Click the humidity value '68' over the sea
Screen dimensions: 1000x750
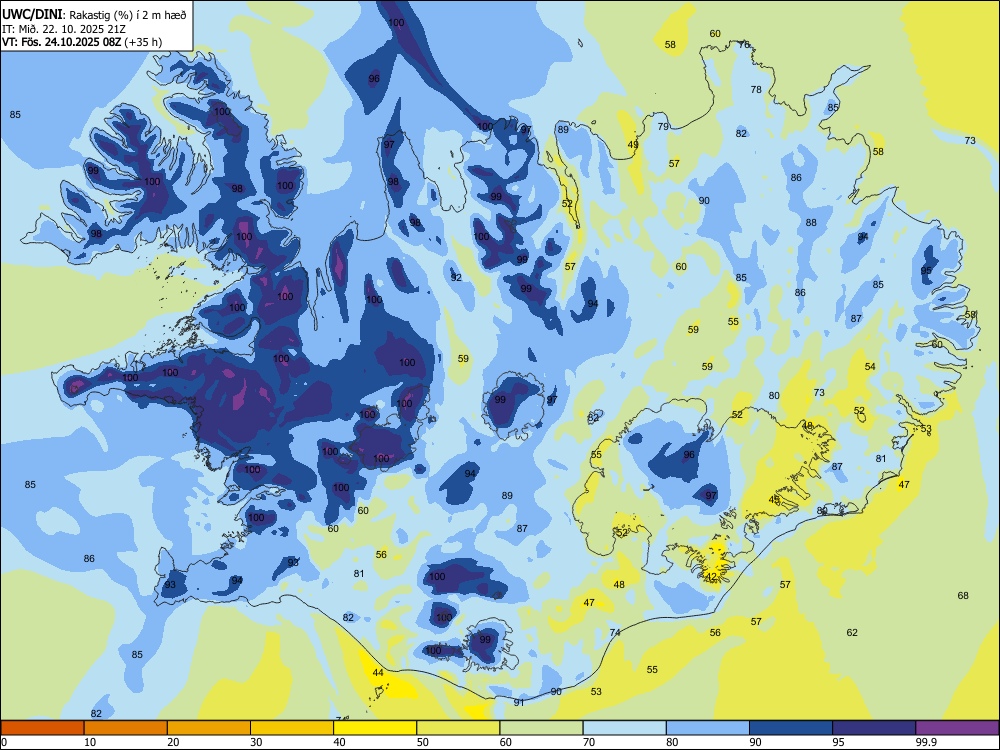963,595
